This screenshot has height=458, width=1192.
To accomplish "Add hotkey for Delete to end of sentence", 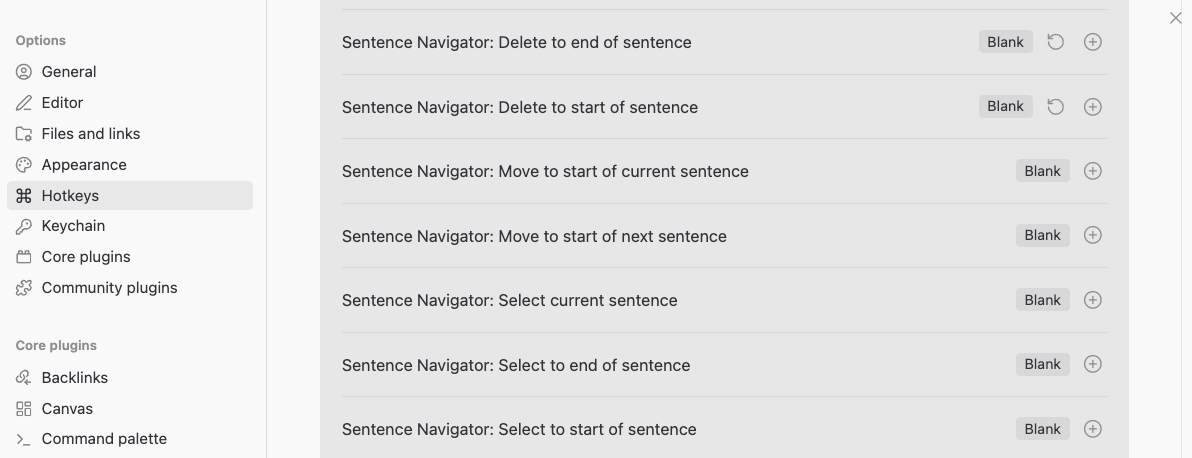I will coord(1093,42).
